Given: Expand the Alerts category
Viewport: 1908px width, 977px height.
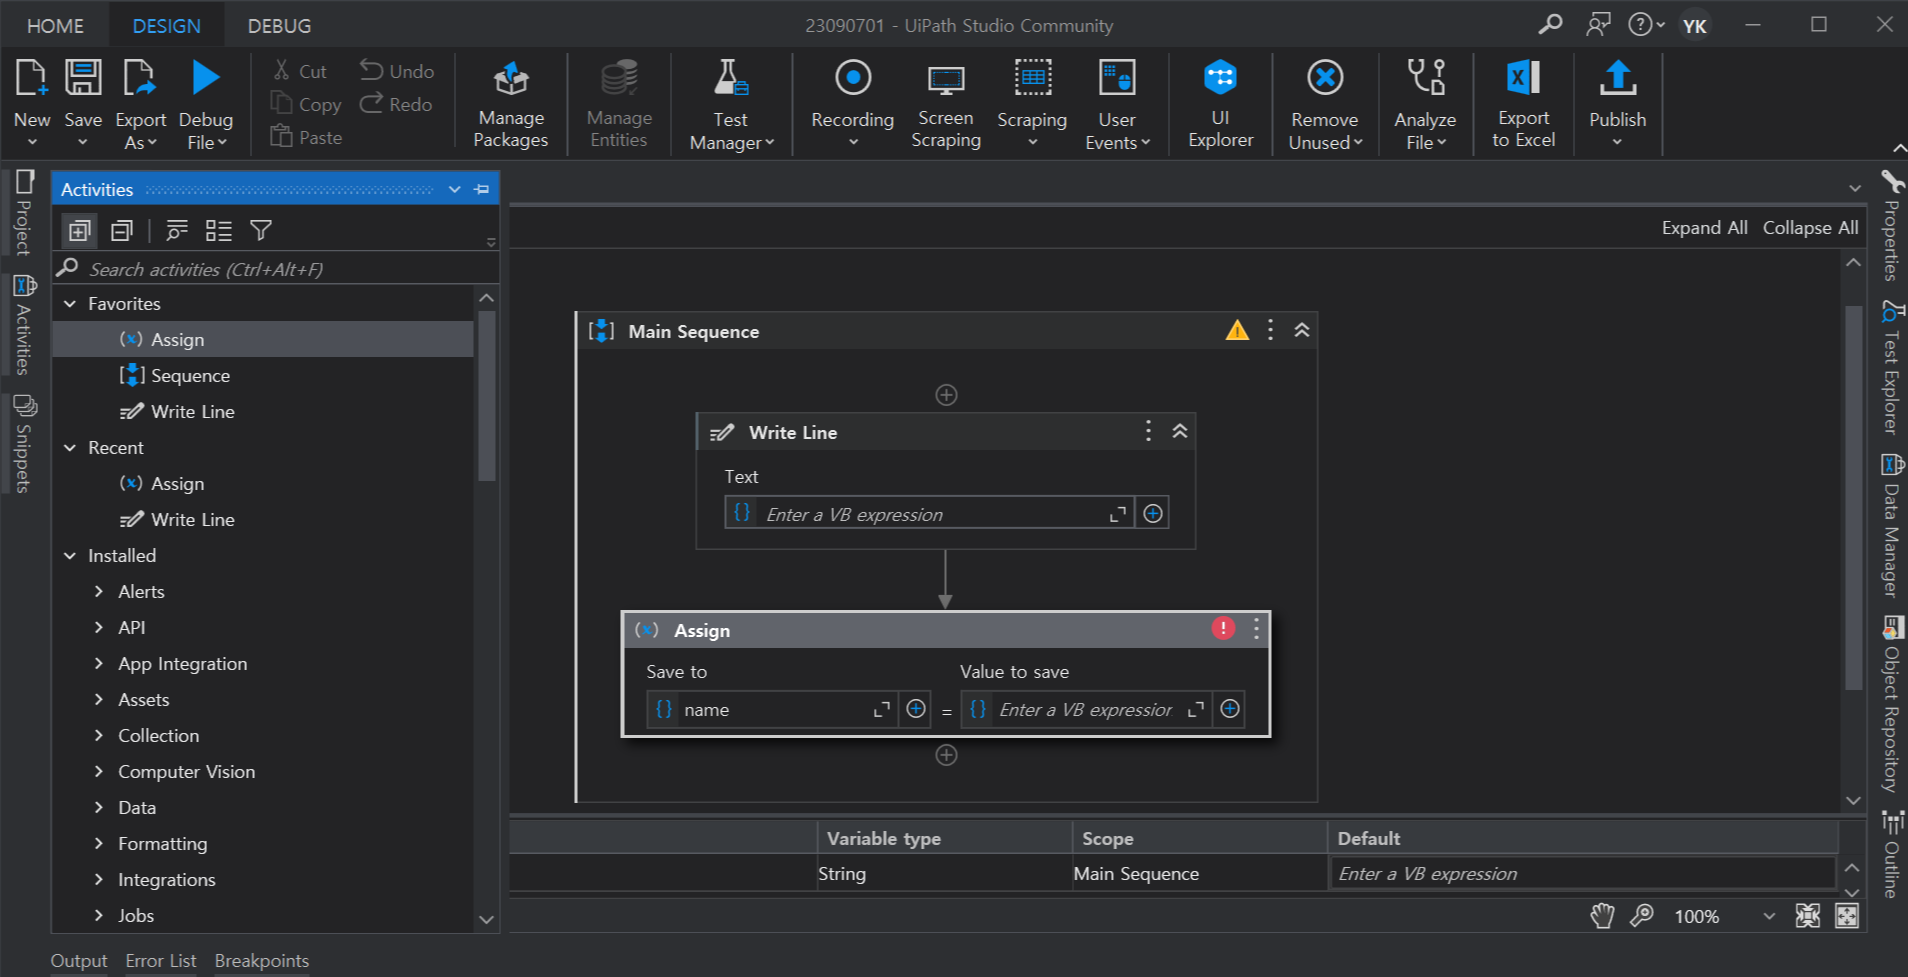Looking at the screenshot, I should coord(98,592).
